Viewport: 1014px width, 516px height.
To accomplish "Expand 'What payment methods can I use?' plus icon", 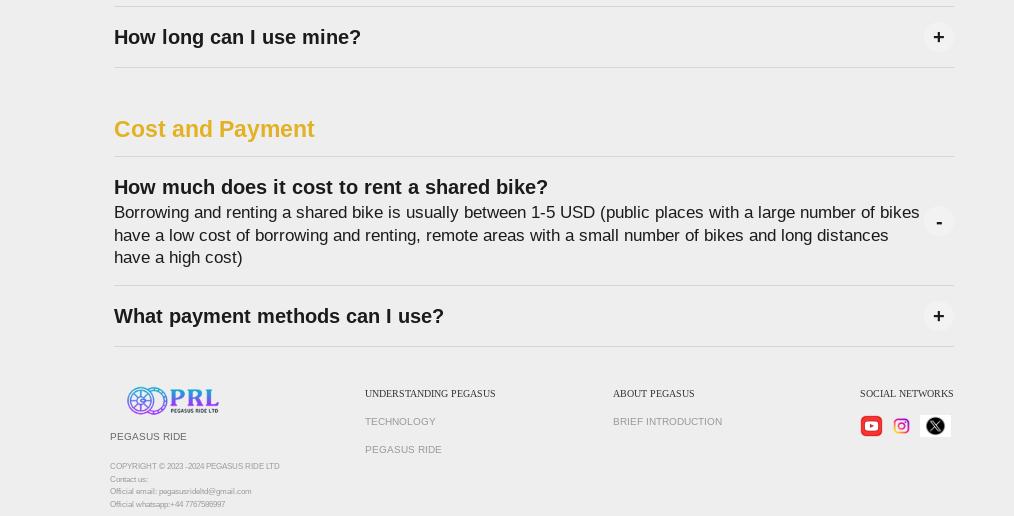I will pos(938,316).
